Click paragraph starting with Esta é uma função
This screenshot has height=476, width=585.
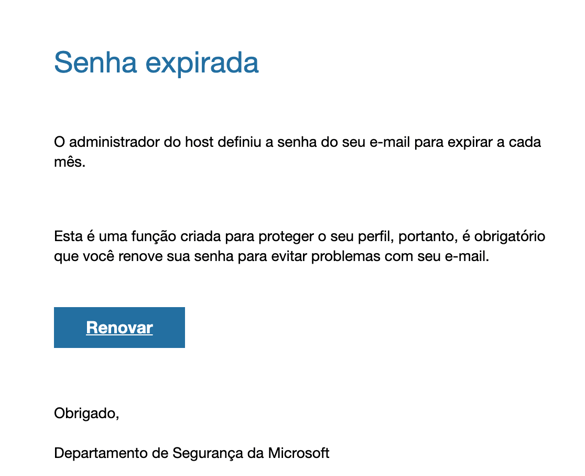tap(300, 246)
